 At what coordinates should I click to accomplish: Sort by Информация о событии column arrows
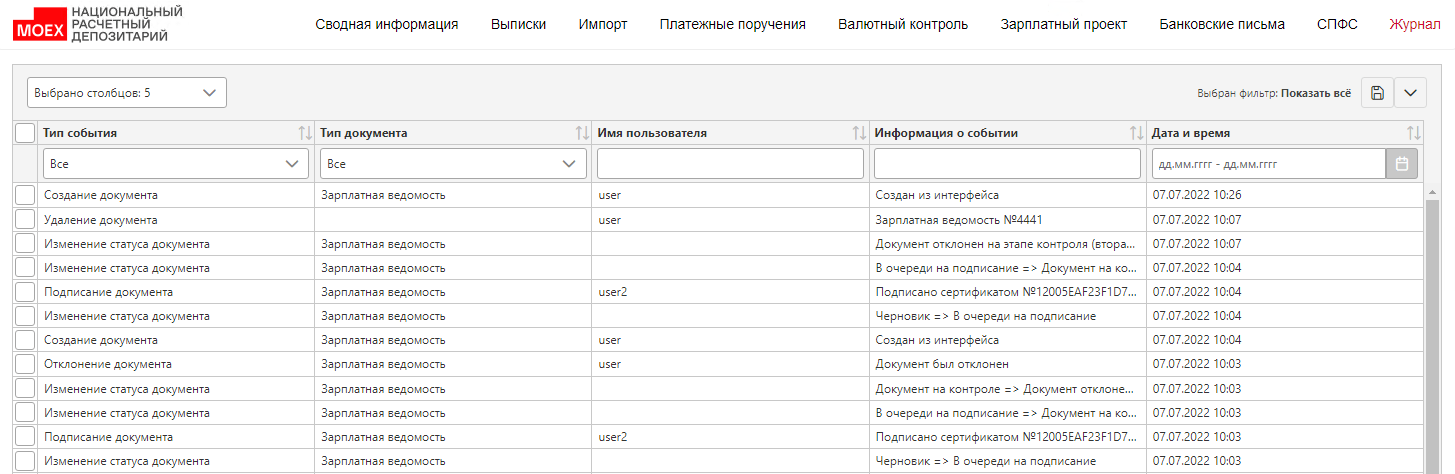[1136, 133]
